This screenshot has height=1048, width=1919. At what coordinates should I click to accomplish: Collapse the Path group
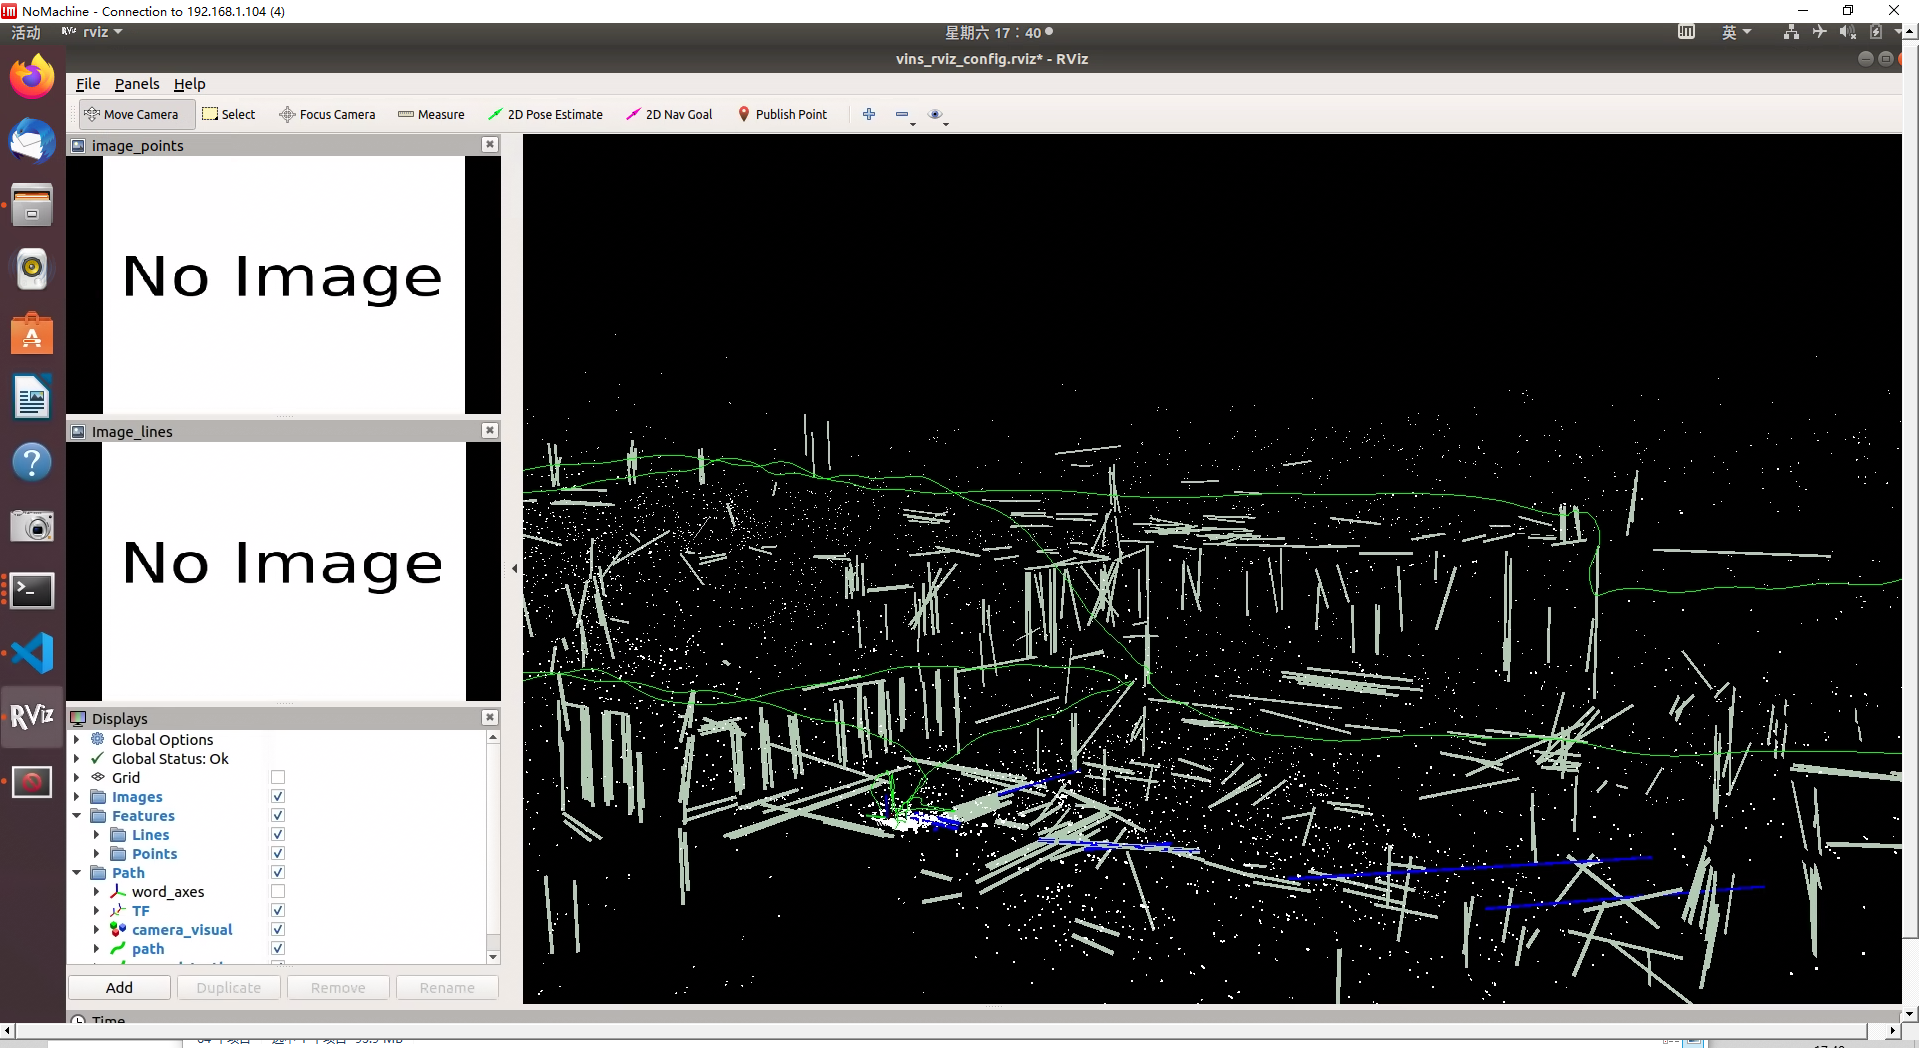tap(77, 872)
